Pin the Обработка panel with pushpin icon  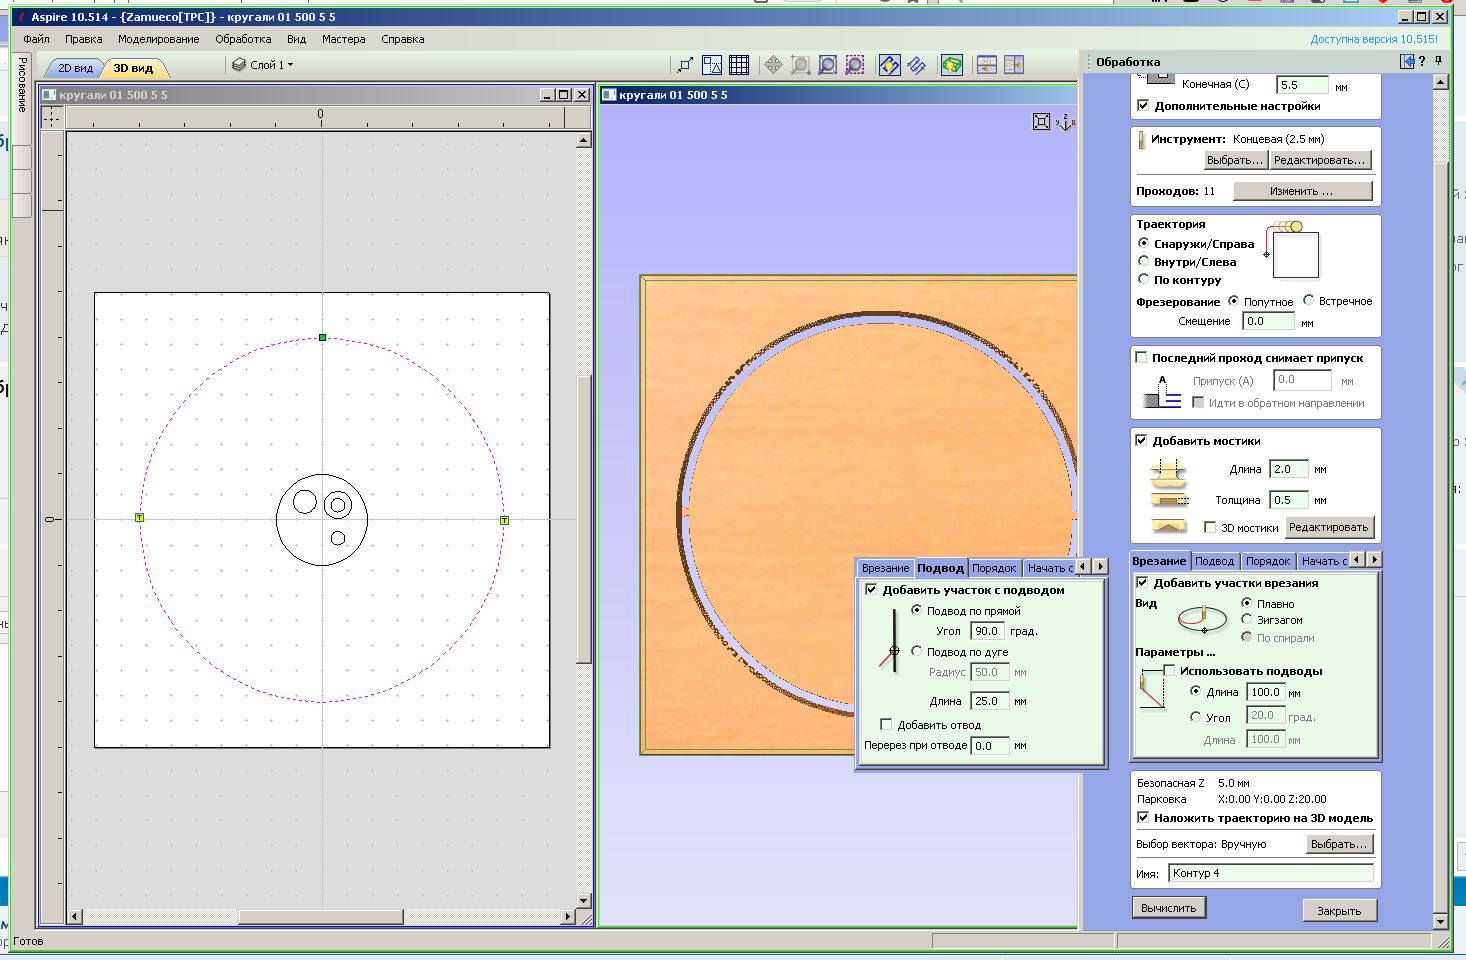[1439, 61]
